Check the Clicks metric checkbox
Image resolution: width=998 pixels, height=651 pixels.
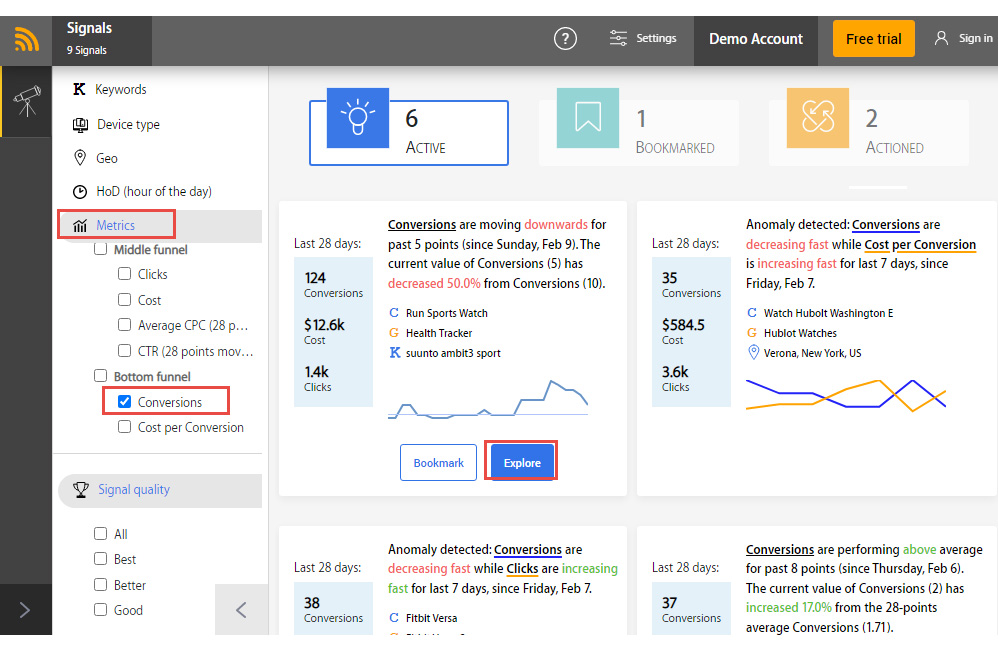[125, 274]
